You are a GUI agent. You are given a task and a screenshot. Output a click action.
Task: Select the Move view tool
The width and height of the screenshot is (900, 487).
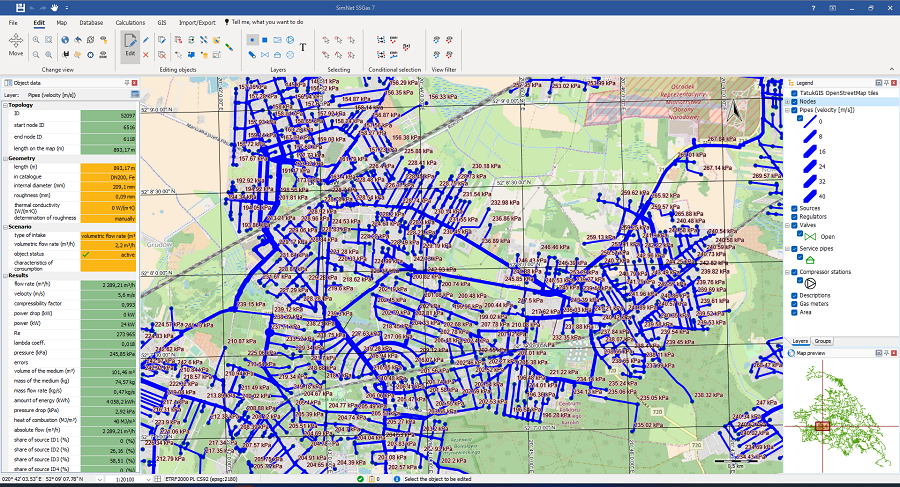pos(15,44)
